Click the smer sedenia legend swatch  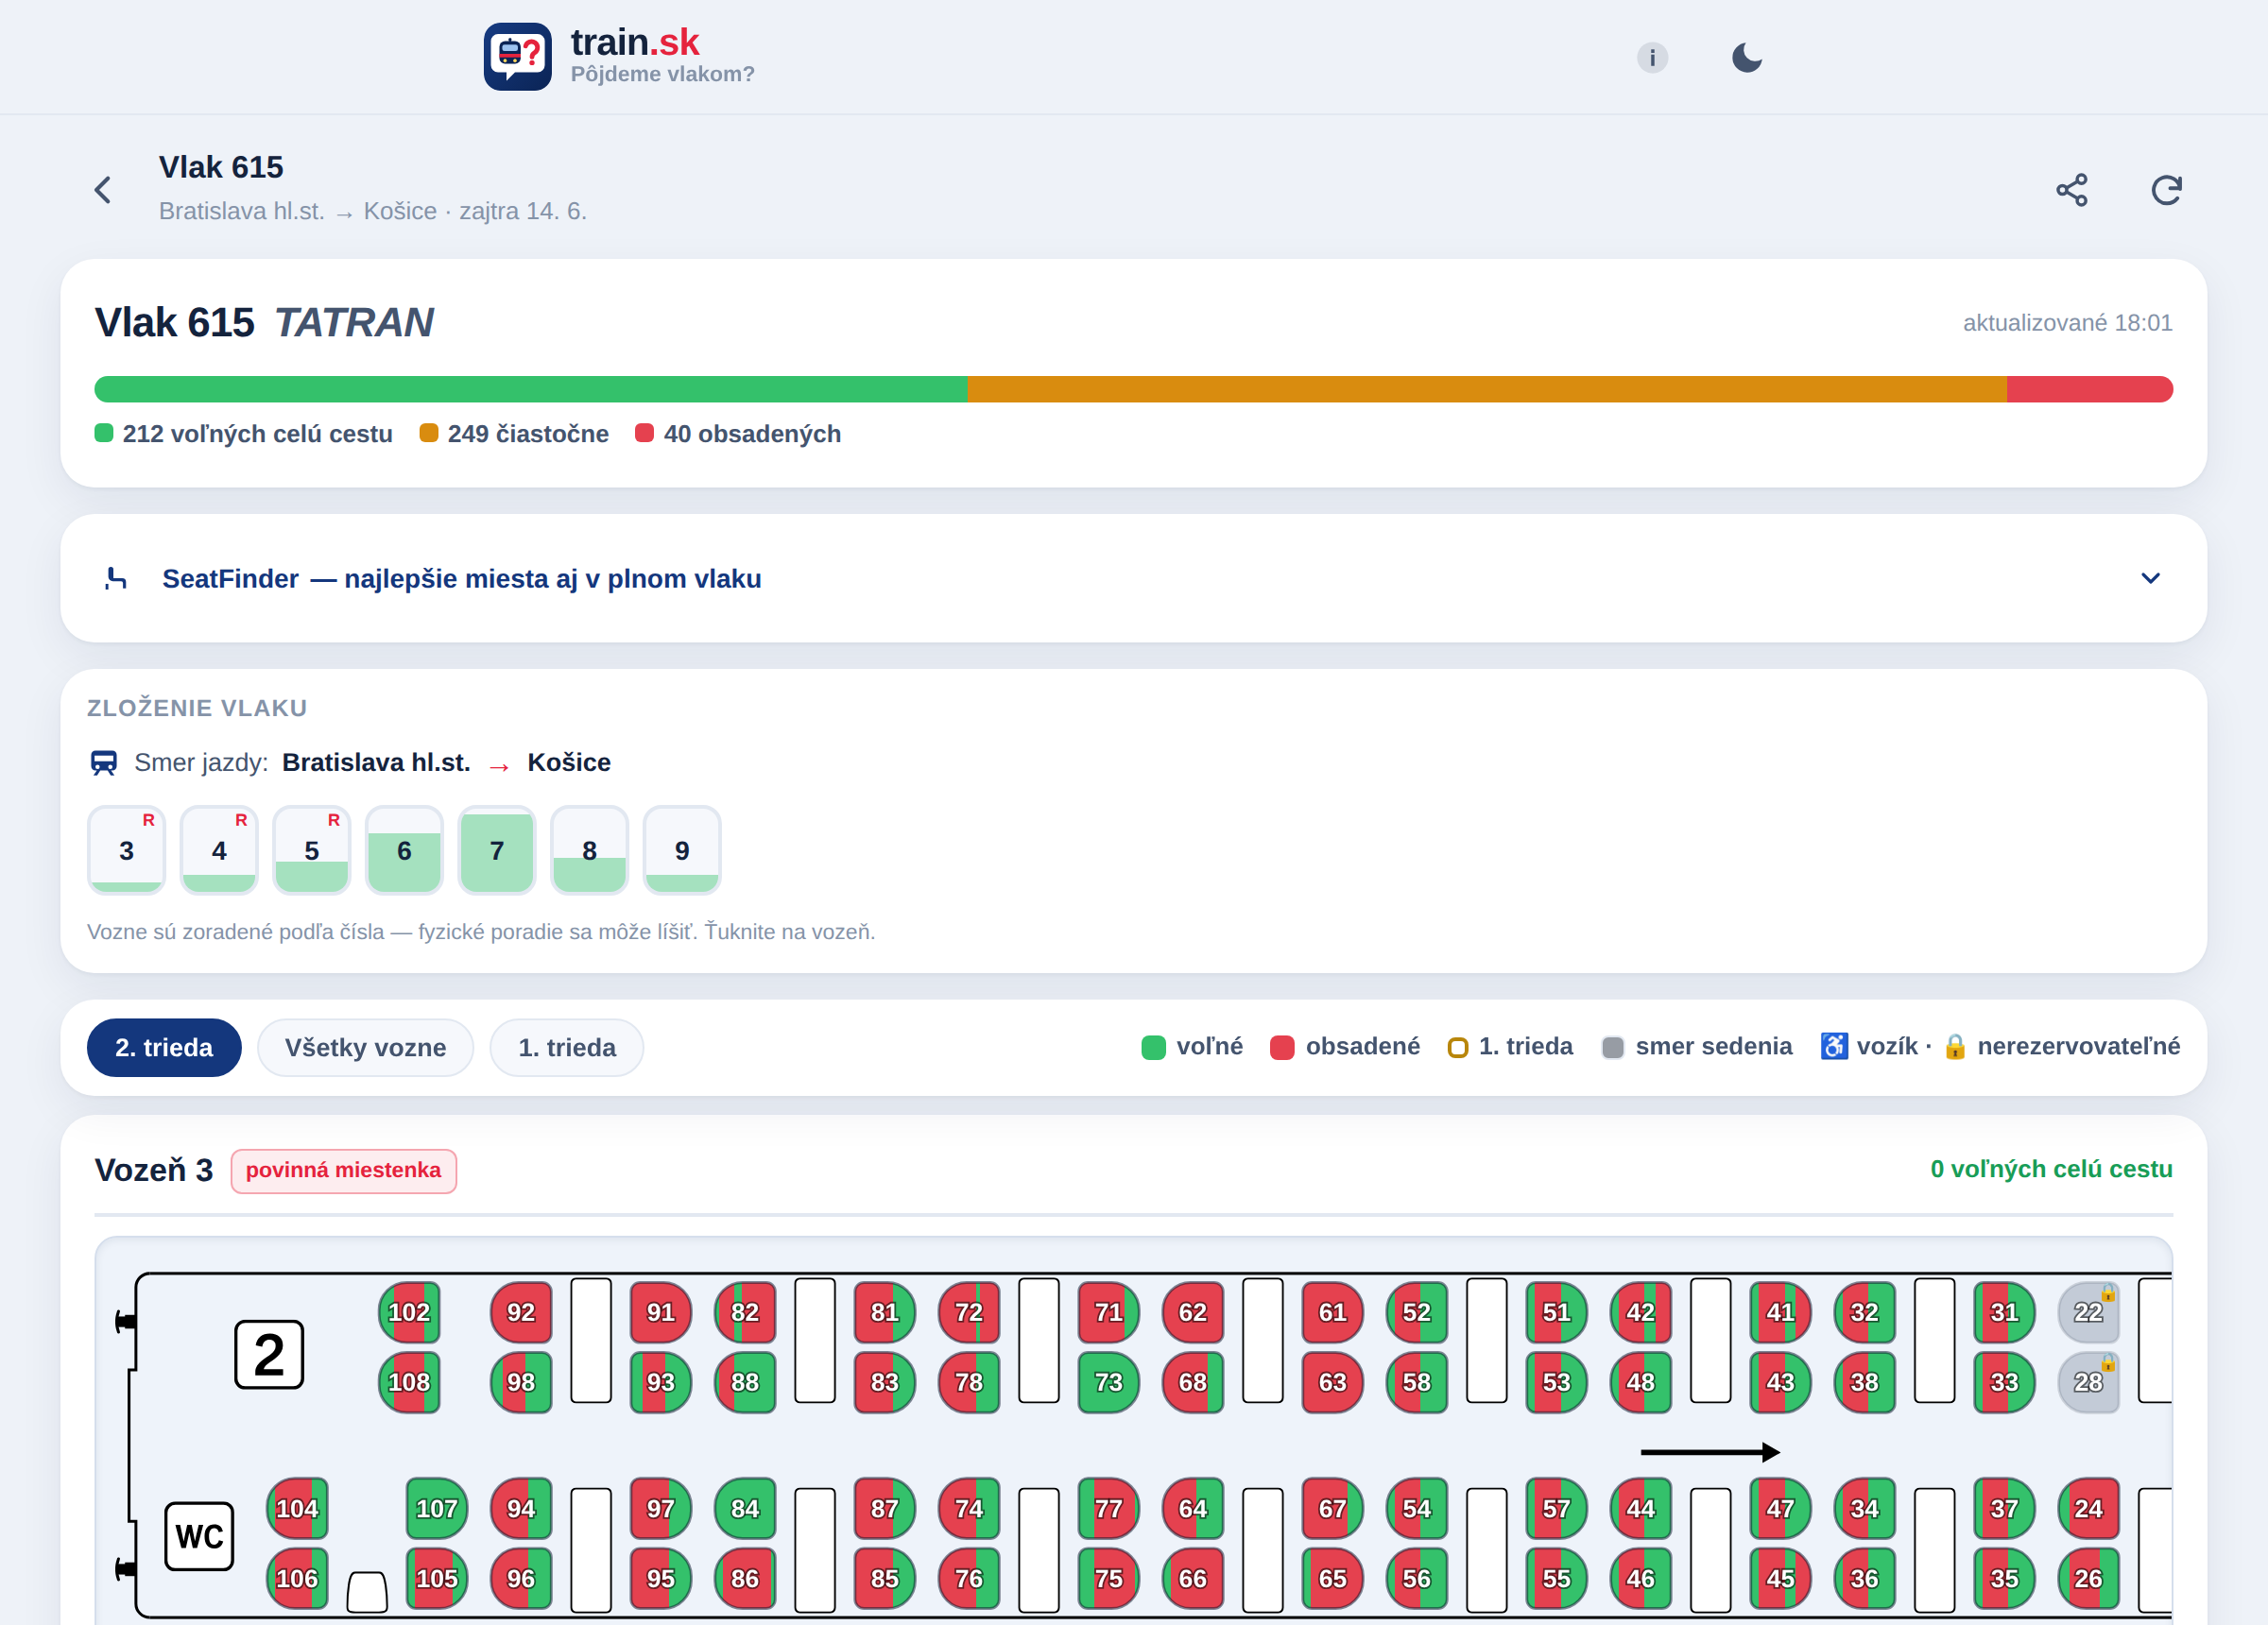coord(1612,1047)
